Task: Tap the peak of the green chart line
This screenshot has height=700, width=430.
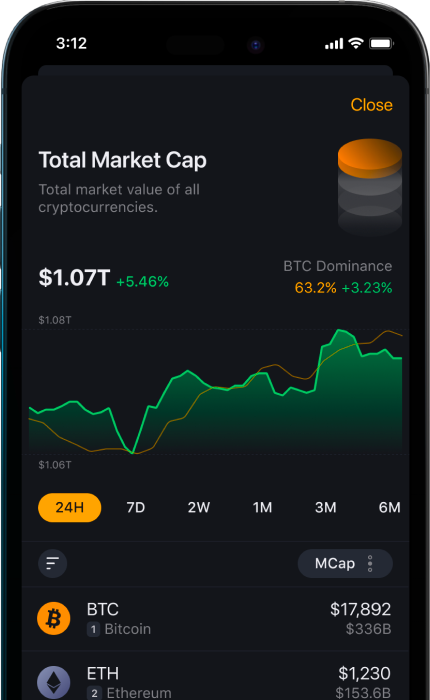Action: coord(339,330)
